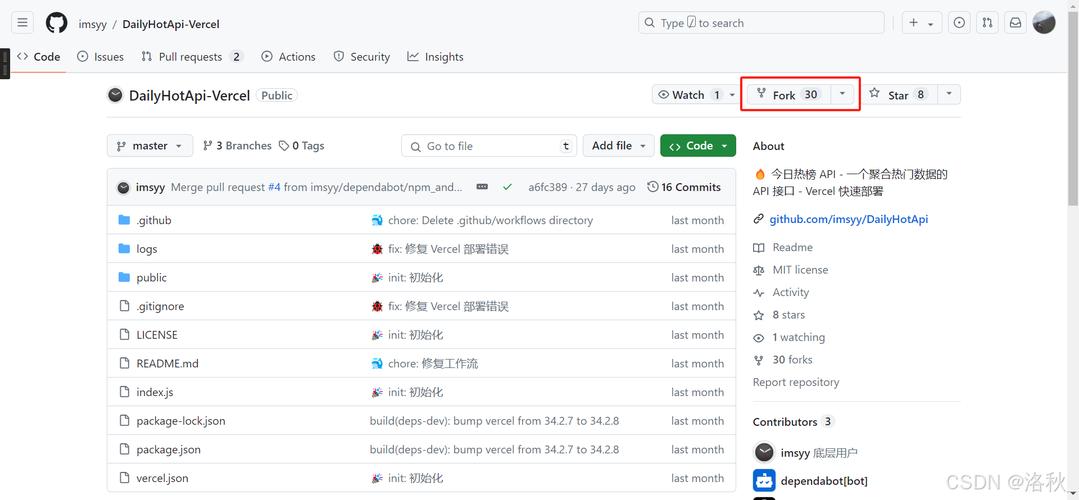
Task: Click the LICENSE file icon
Action: [124, 335]
